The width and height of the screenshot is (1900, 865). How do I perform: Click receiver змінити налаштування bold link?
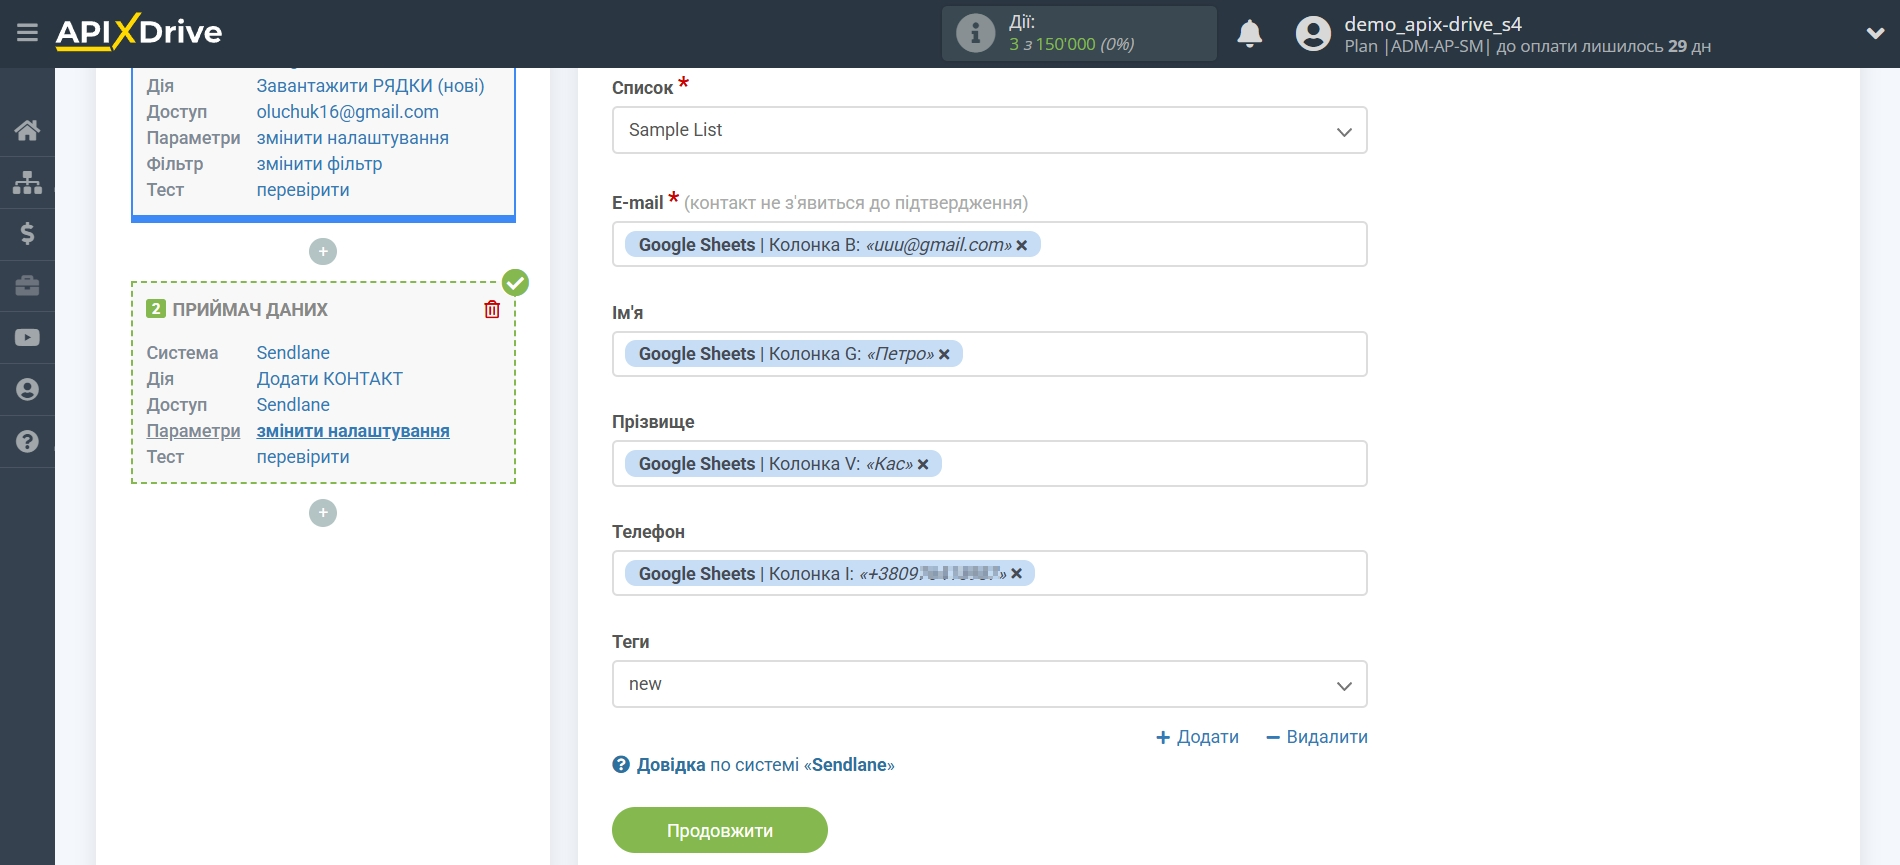click(x=353, y=431)
